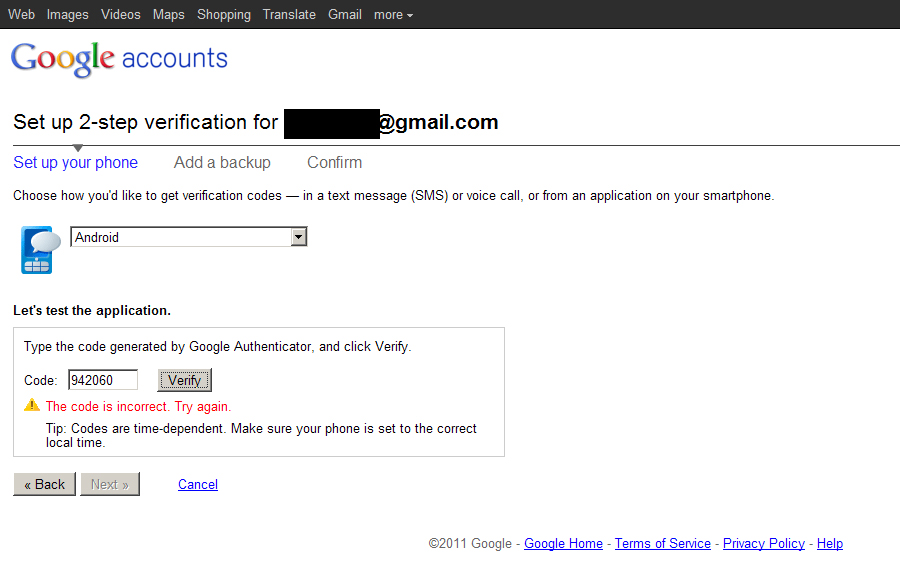The height and width of the screenshot is (575, 900).
Task: Click the '©2011 Google' footer text
Action: (x=470, y=543)
